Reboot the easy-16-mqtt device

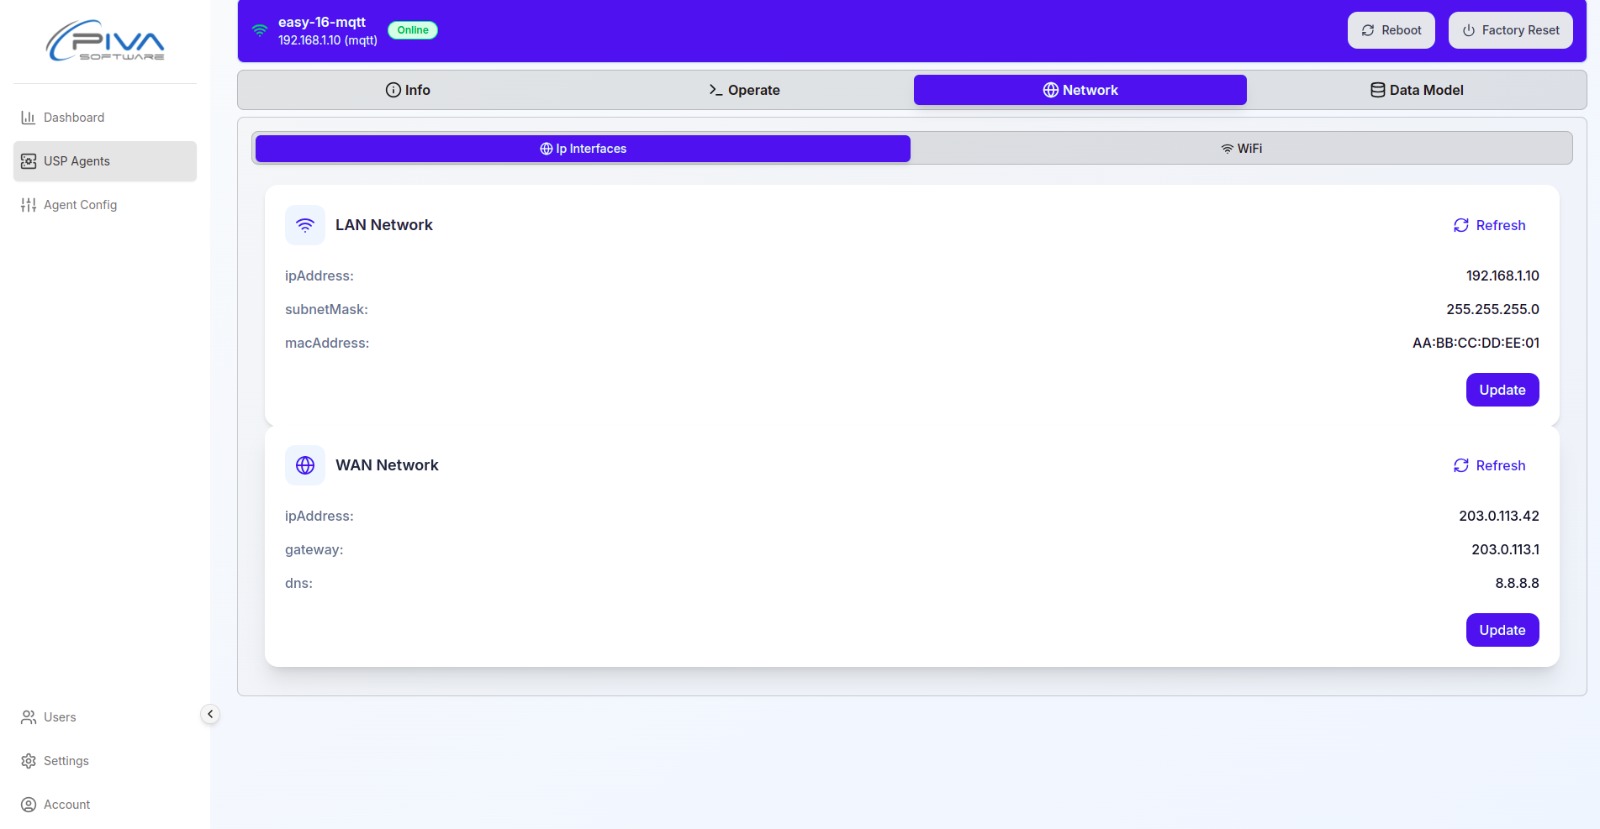click(x=1391, y=30)
